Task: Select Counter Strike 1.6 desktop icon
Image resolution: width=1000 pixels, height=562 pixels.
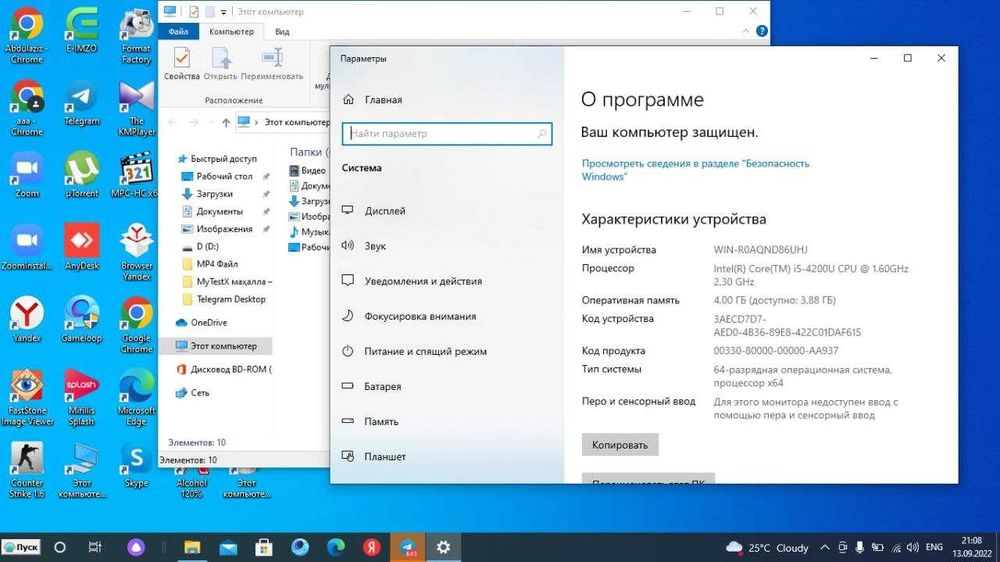Action: pyautogui.click(x=27, y=470)
